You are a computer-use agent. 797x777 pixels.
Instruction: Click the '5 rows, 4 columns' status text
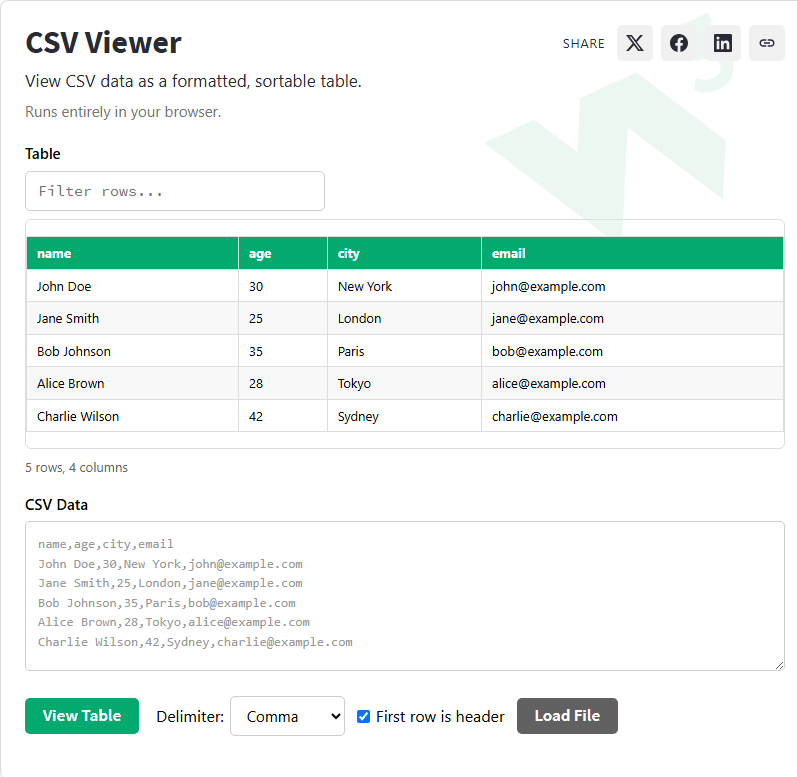pos(77,468)
